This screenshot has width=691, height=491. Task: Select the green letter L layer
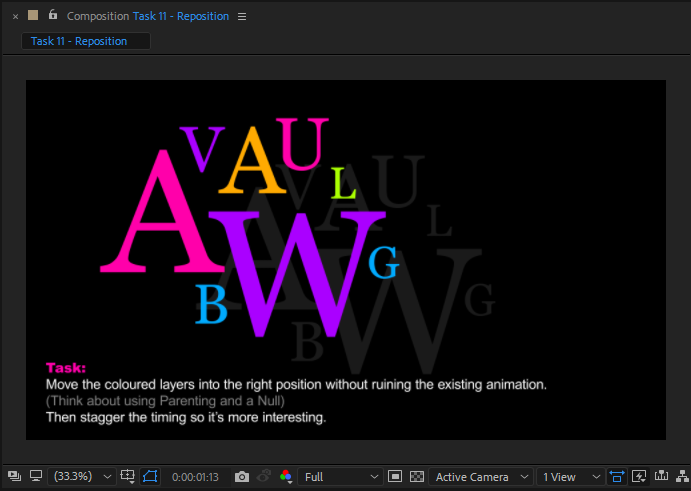pos(343,183)
